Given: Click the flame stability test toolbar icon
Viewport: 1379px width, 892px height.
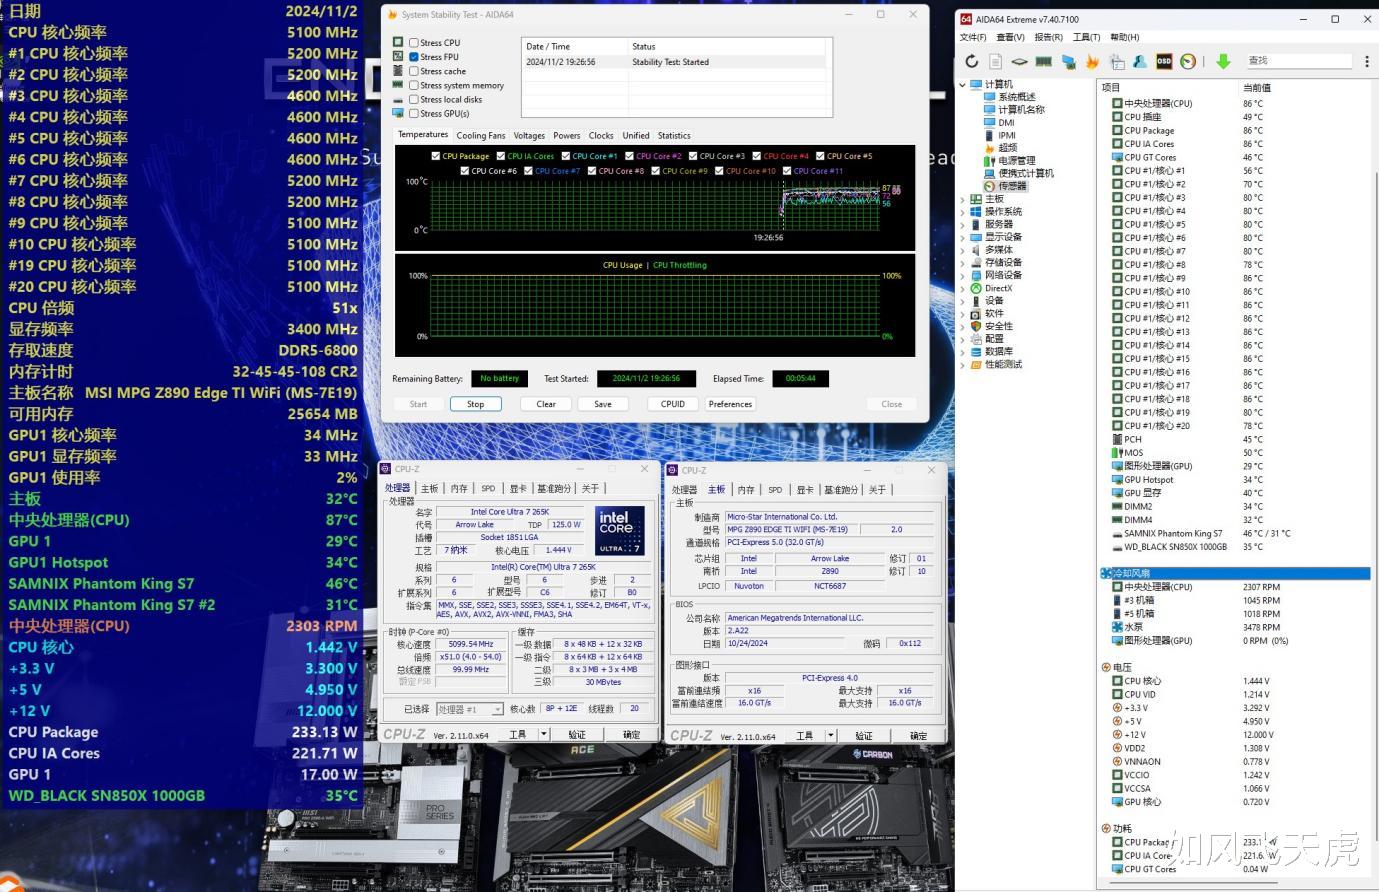Looking at the screenshot, I should [x=1092, y=61].
